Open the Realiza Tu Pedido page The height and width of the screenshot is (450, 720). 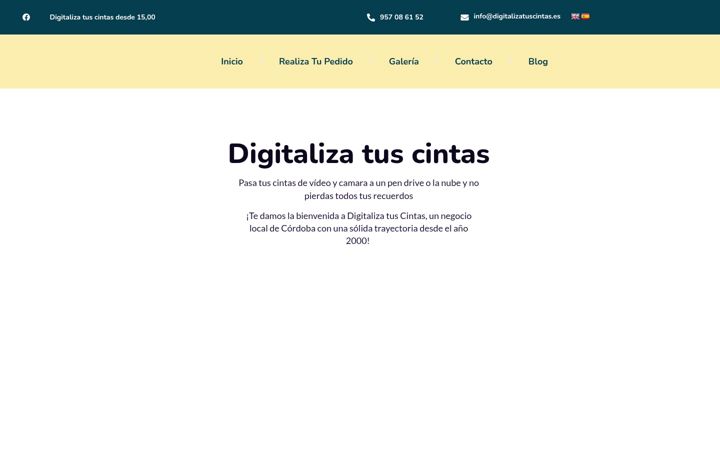316,62
